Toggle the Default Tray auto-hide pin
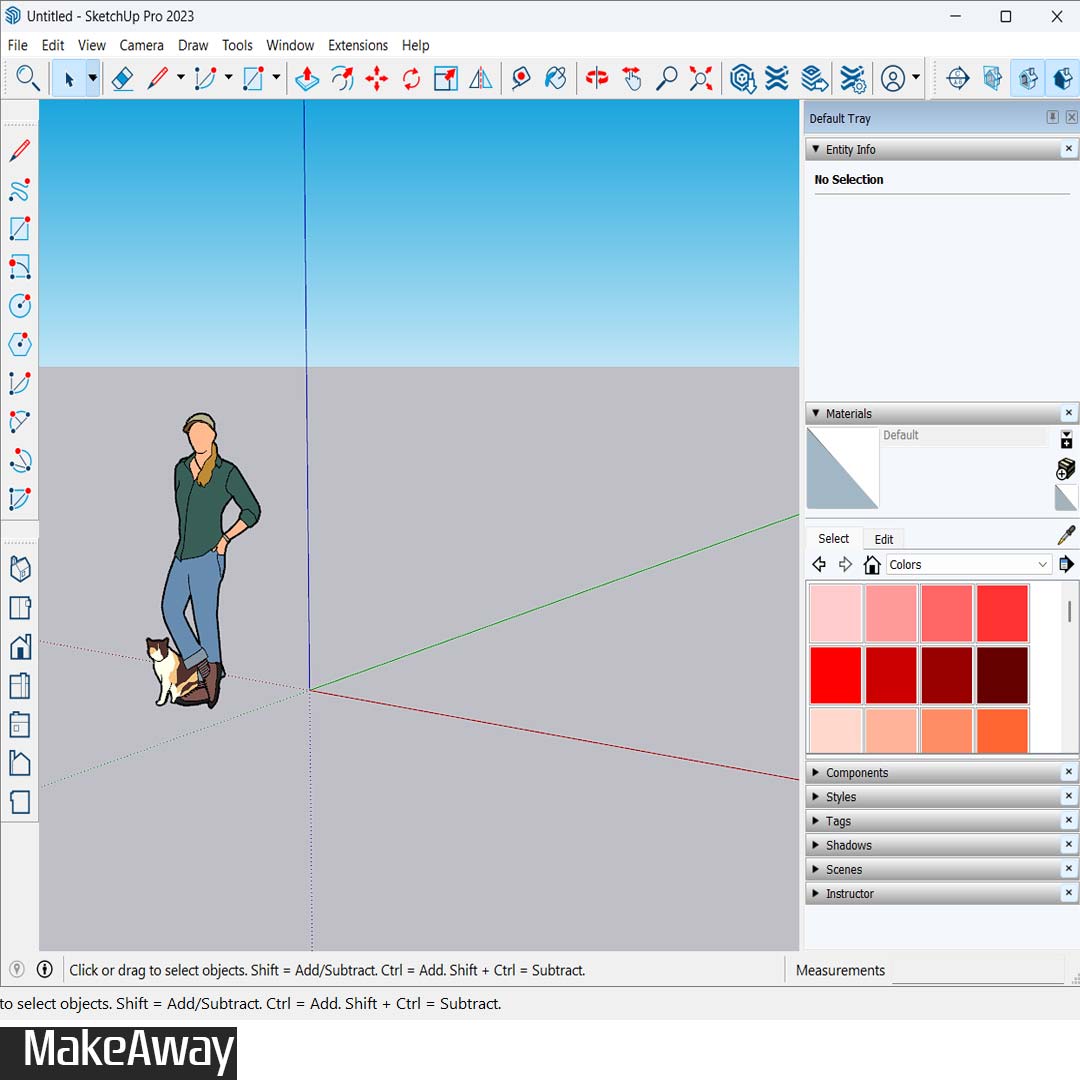The width and height of the screenshot is (1080, 1080). pos(1052,118)
